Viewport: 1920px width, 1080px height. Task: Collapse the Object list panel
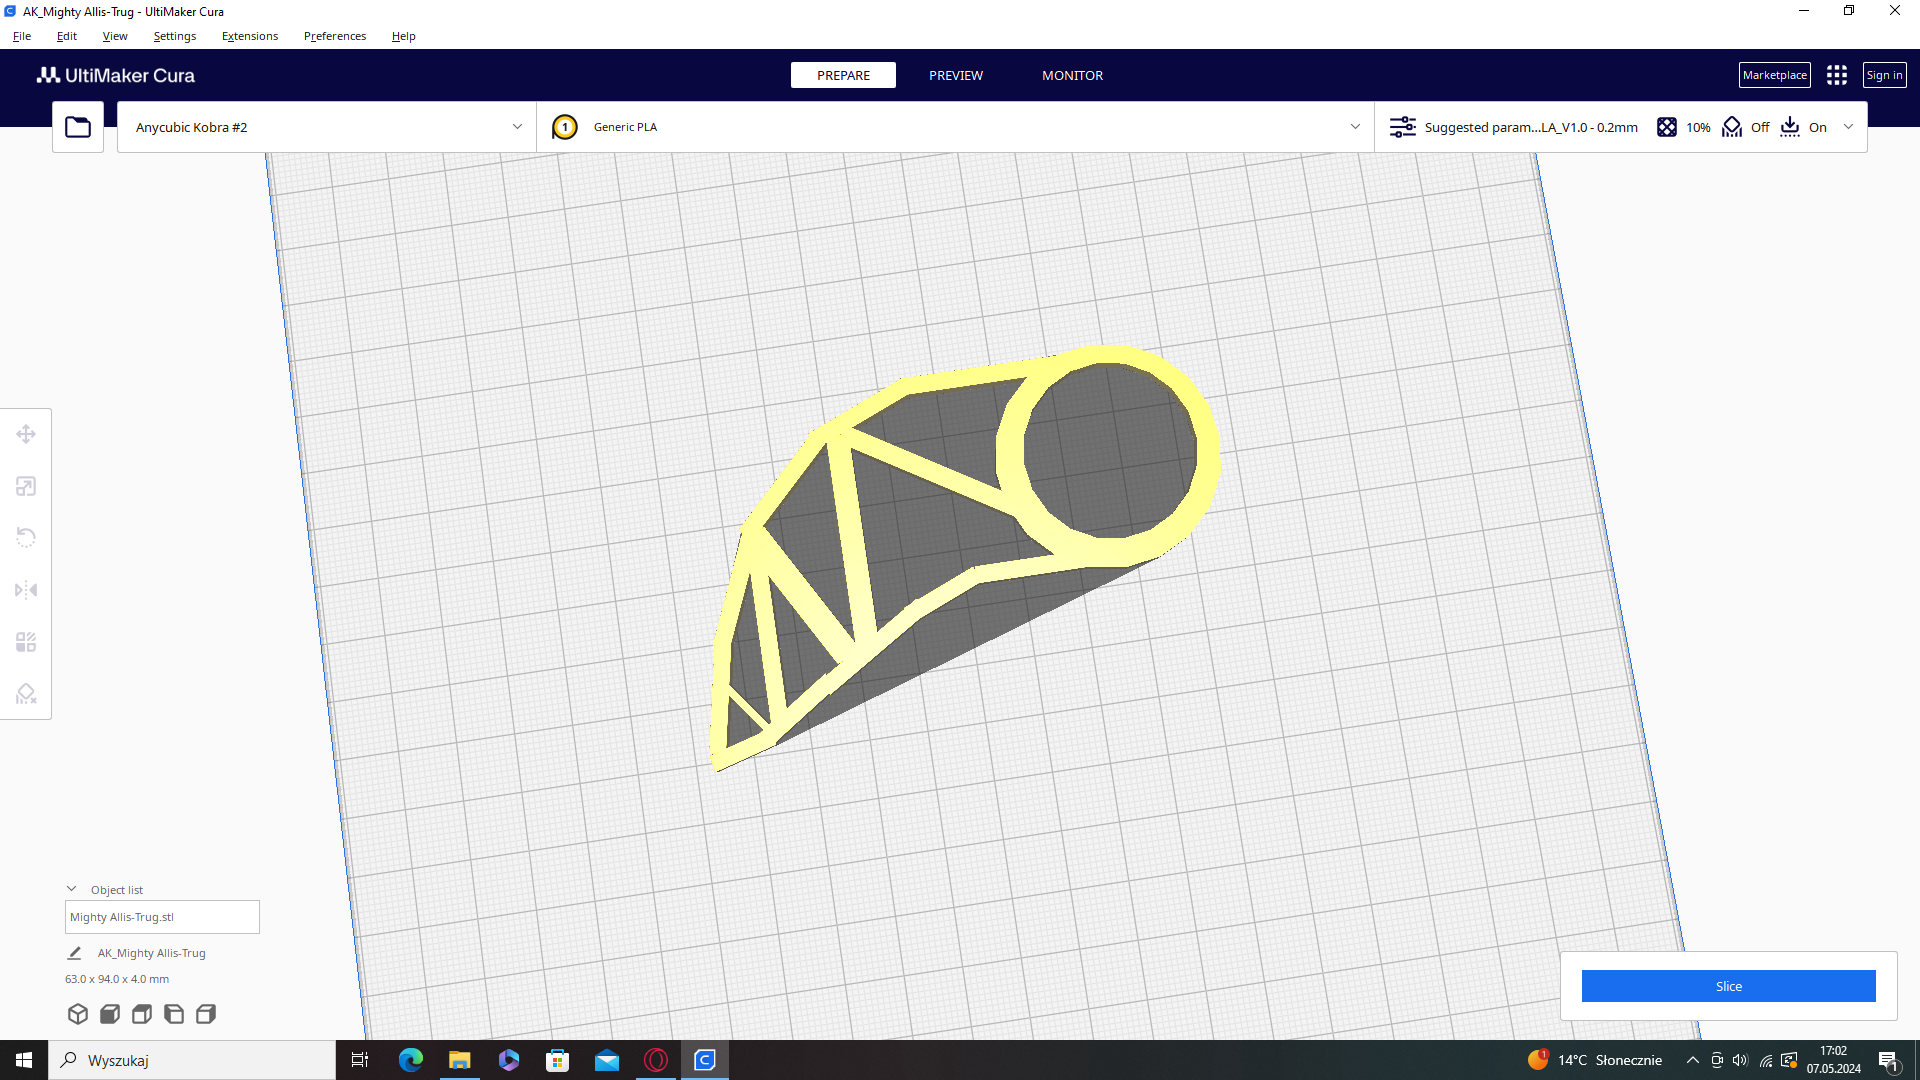(71, 888)
